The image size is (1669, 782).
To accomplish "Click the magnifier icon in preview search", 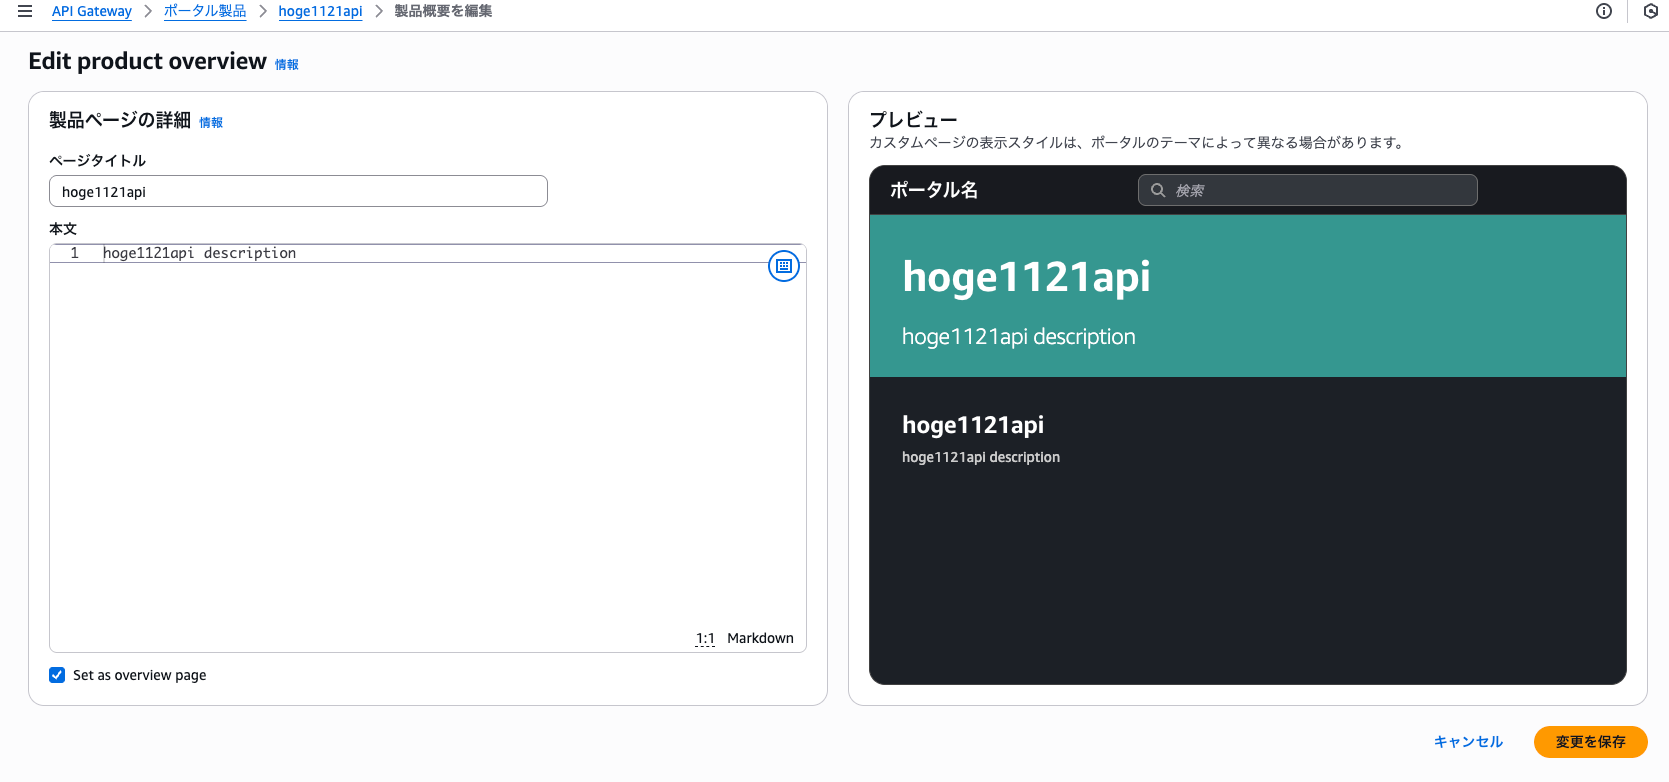I will coord(1158,190).
